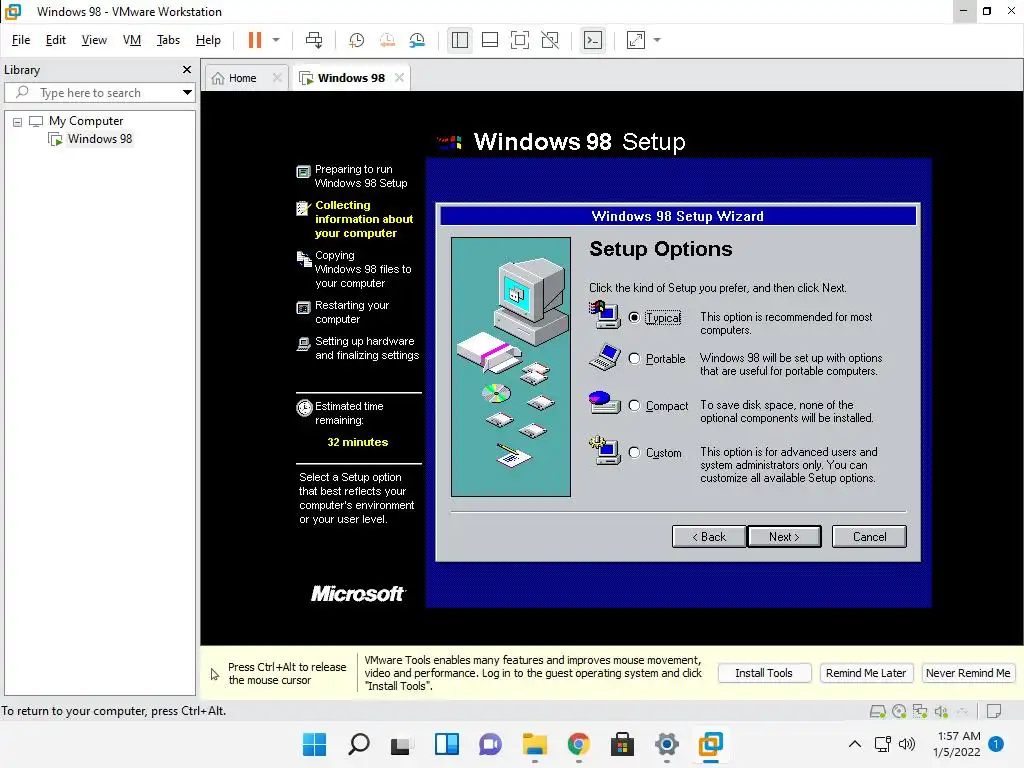Click the sound card status icon

click(x=941, y=711)
